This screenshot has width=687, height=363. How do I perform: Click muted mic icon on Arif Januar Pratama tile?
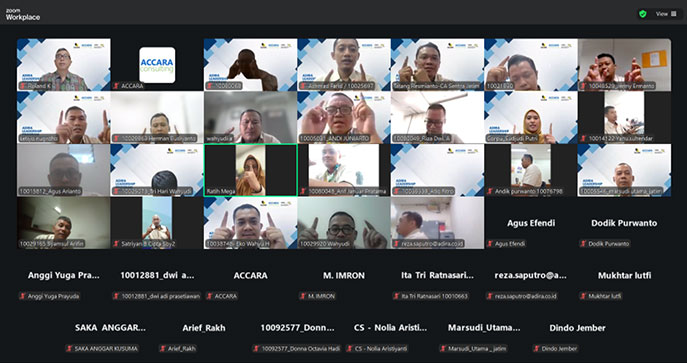pyautogui.click(x=303, y=191)
